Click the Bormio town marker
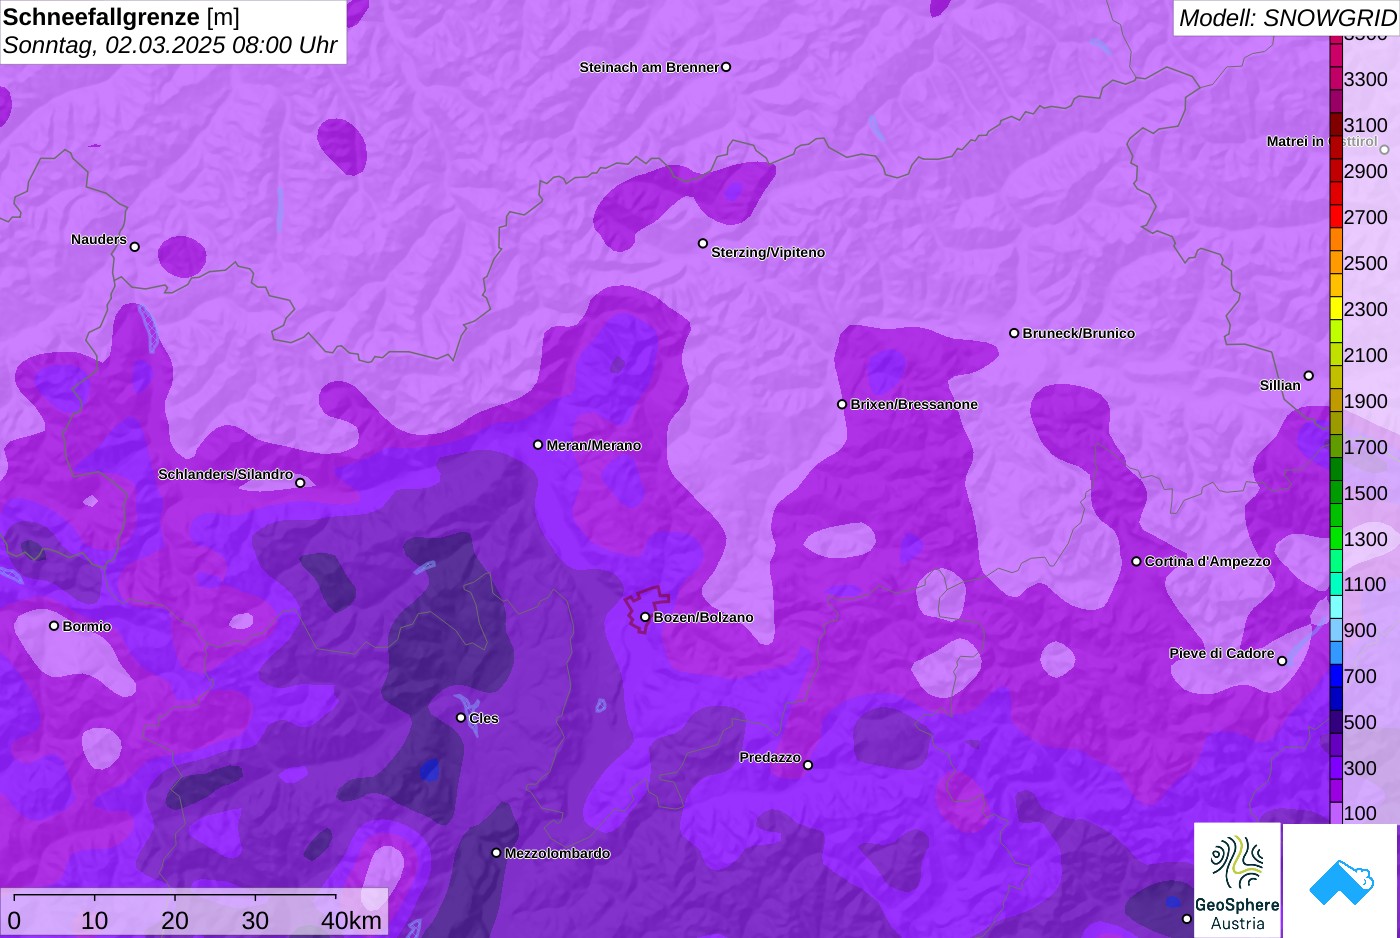1400x938 pixels. click(54, 626)
